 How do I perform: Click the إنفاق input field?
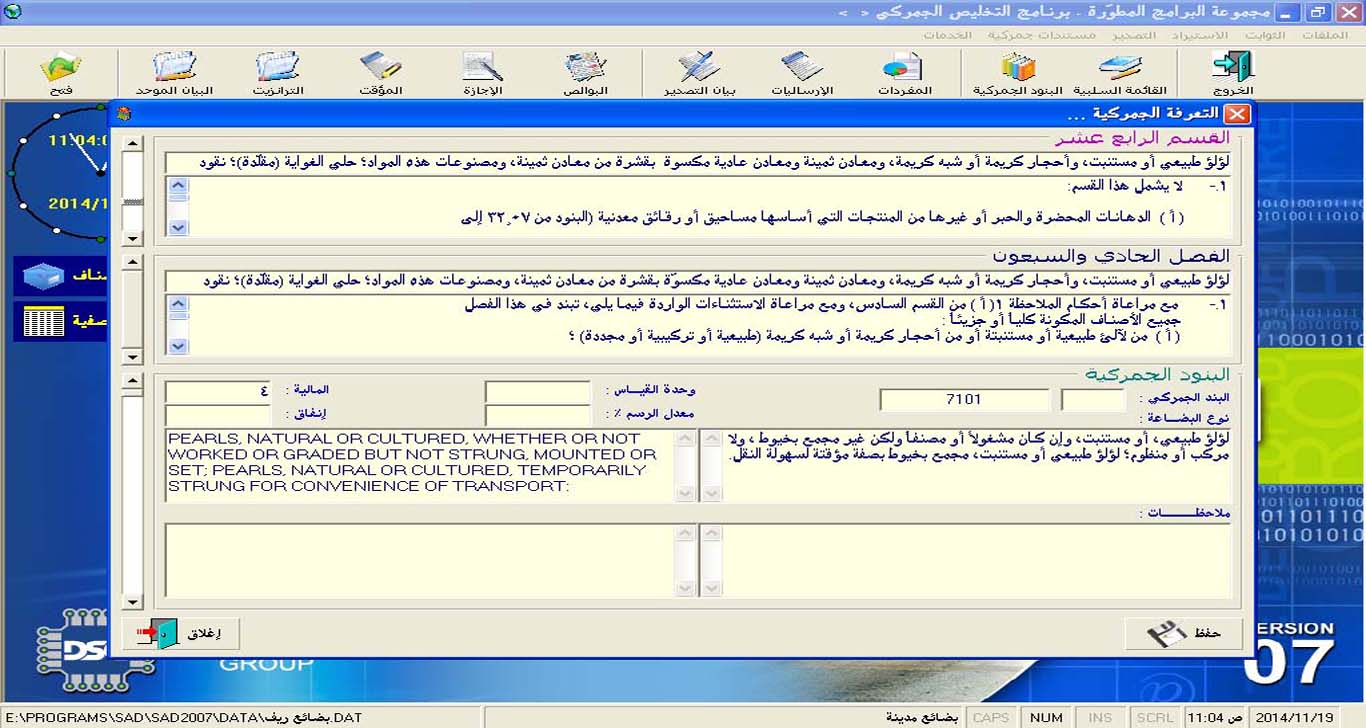tap(218, 415)
